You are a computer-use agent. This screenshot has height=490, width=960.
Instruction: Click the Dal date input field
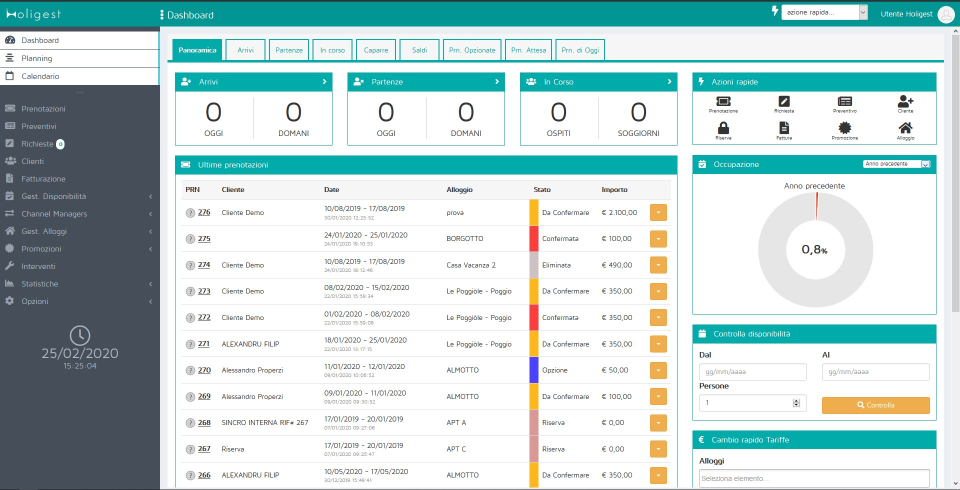coord(753,372)
